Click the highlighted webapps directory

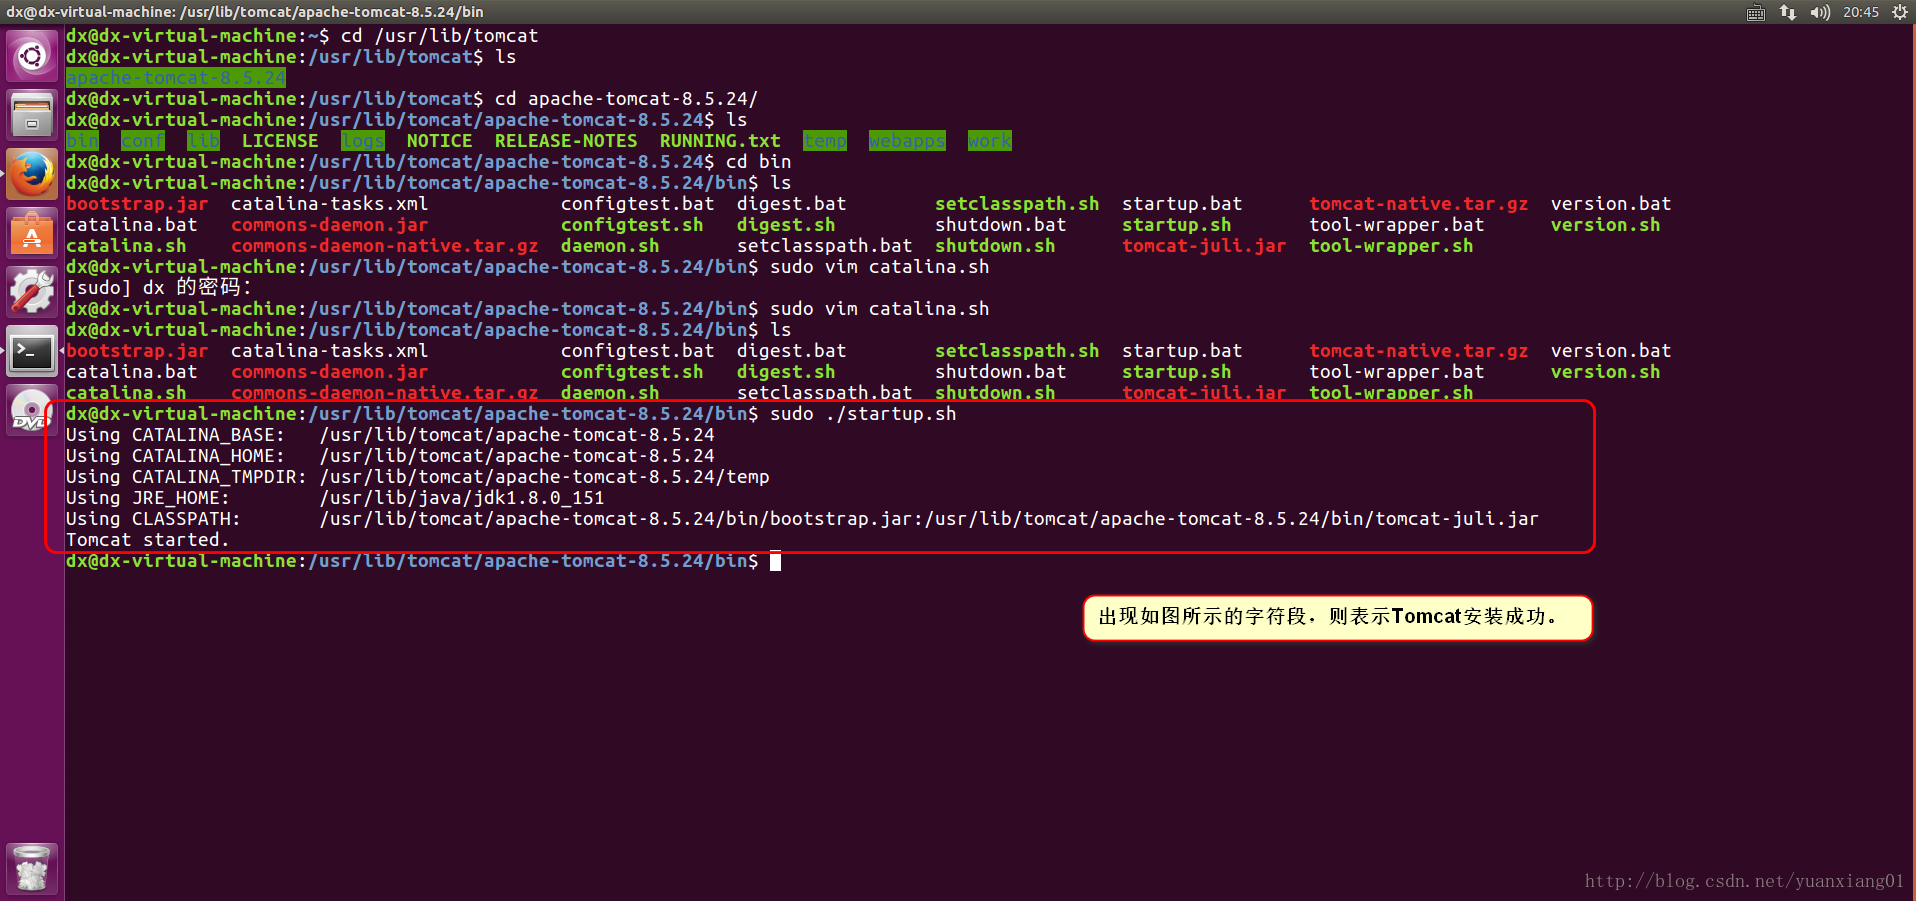pos(907,141)
